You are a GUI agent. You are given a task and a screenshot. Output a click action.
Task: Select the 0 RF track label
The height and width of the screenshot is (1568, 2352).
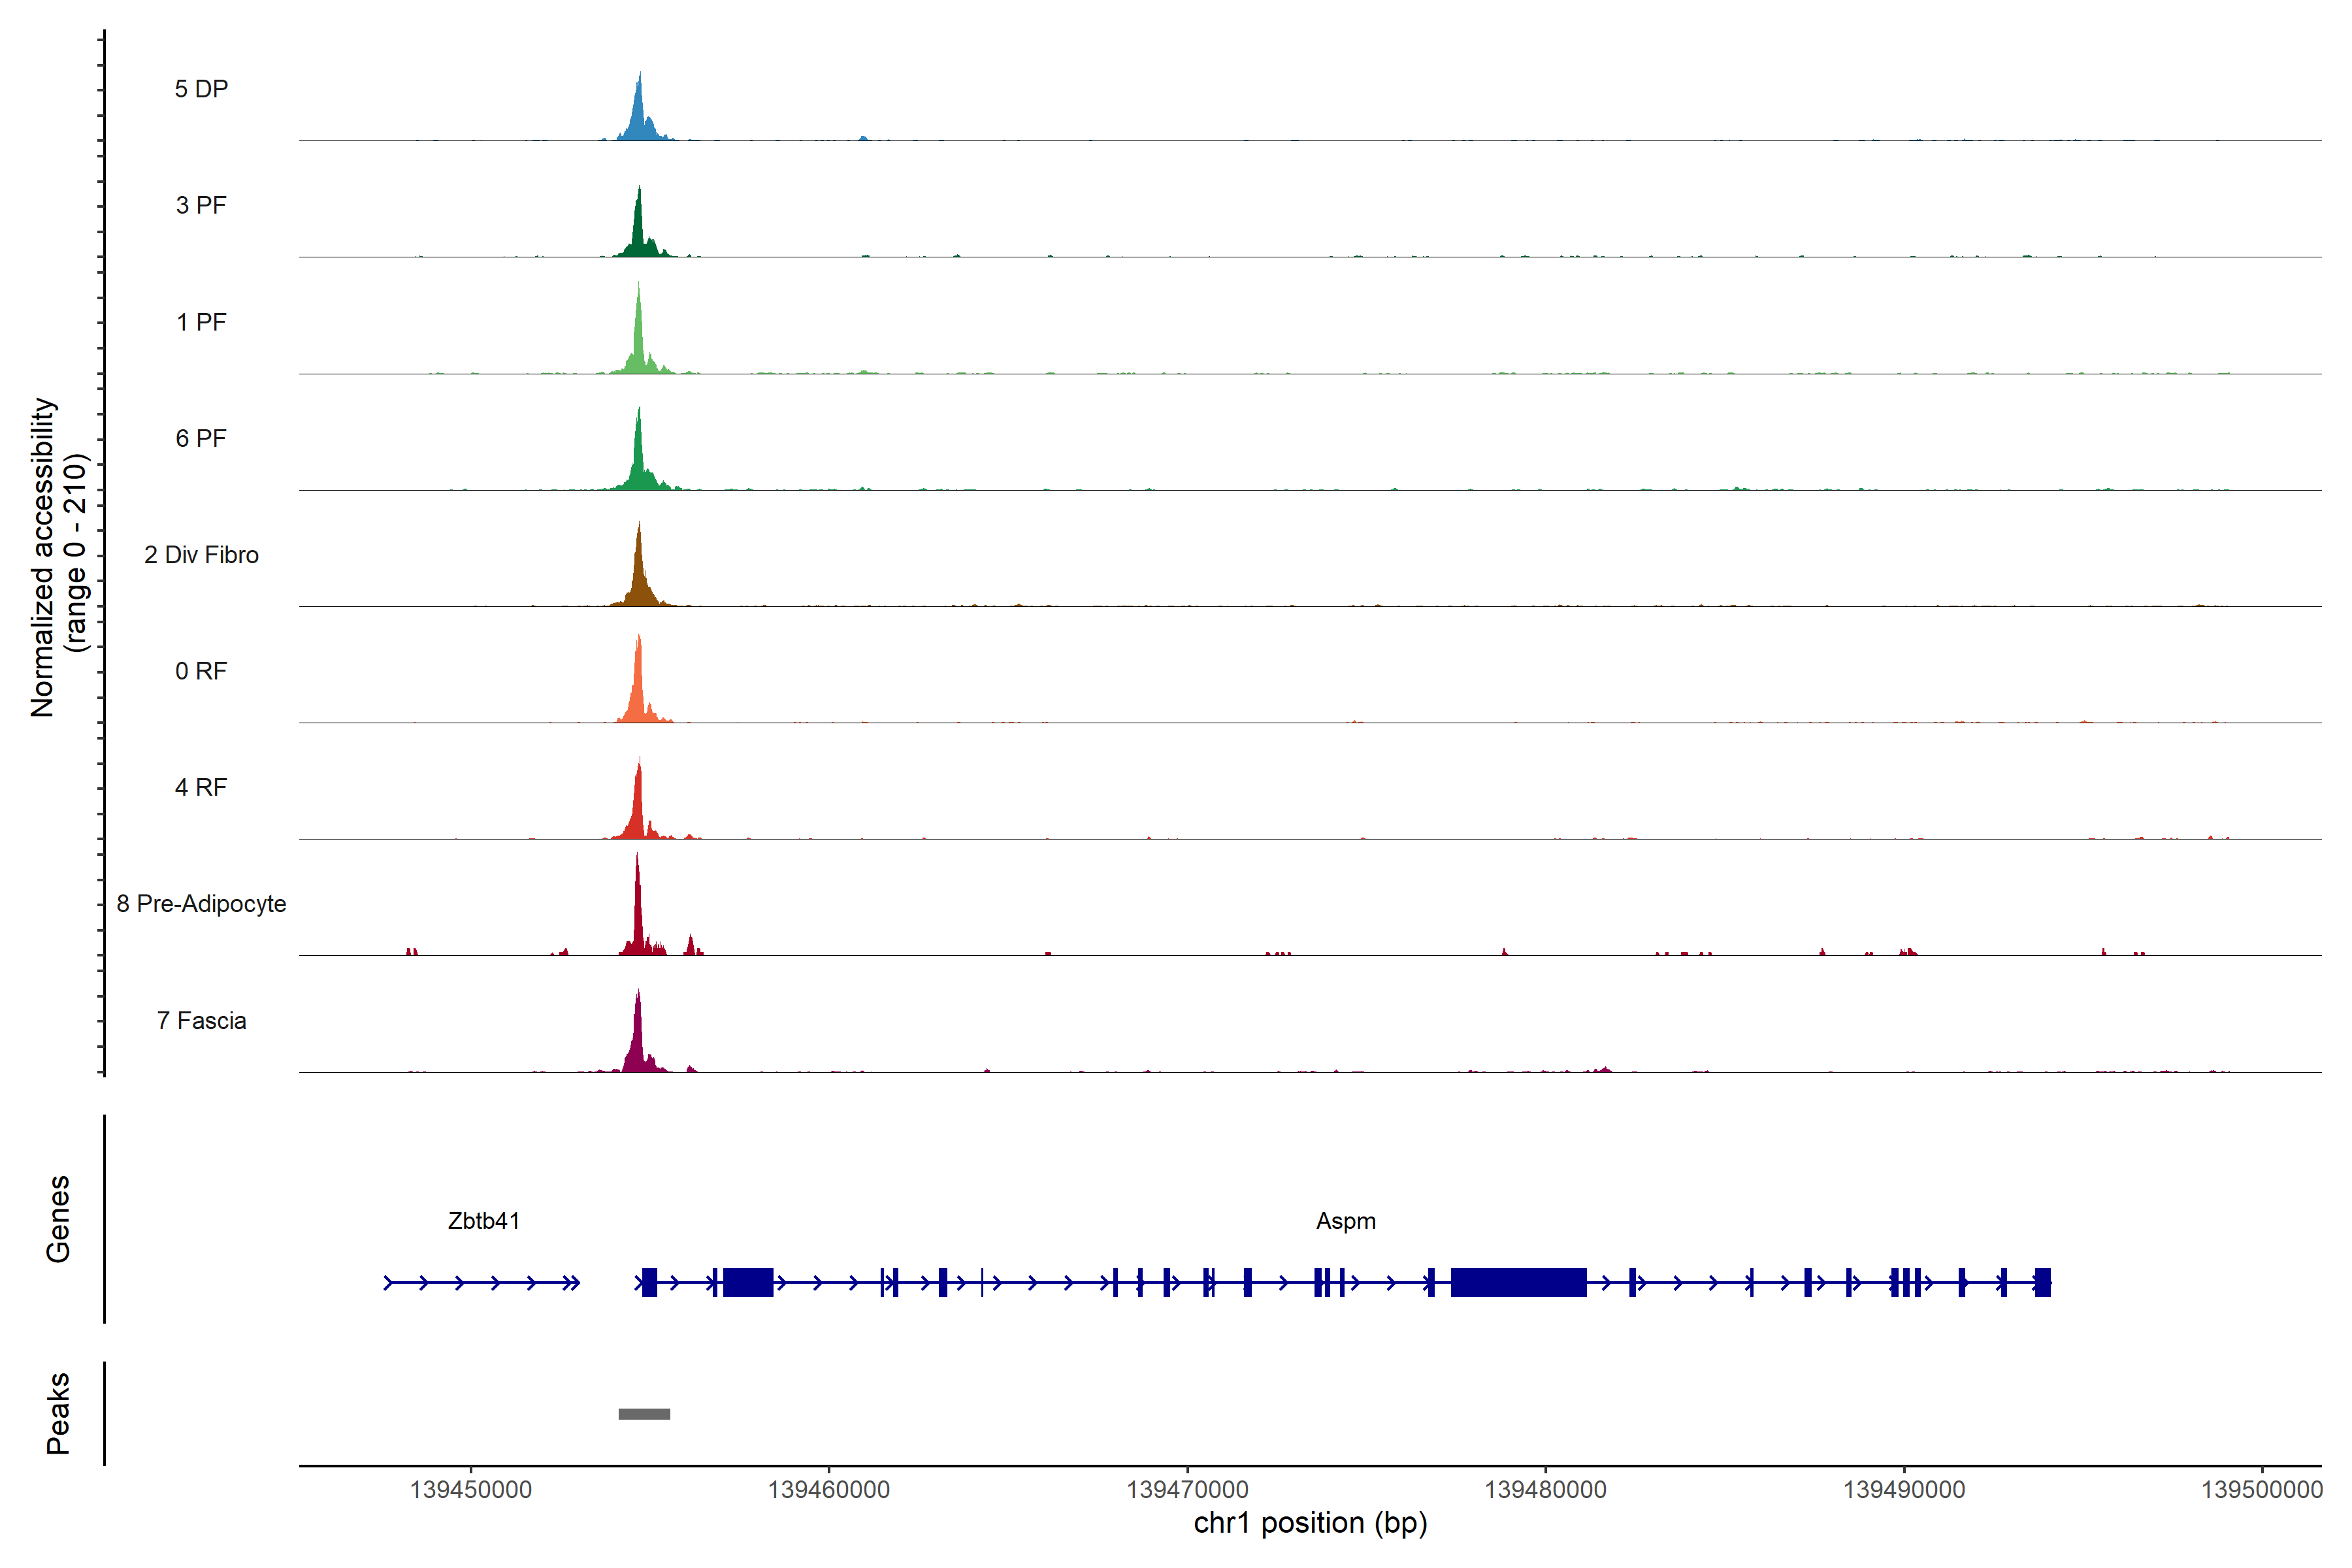201,671
